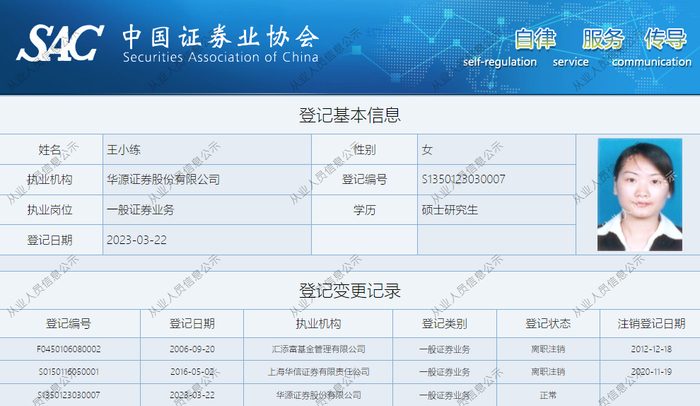Click record number S0150116050001
Viewport: 700px width, 406px height.
tap(69, 372)
